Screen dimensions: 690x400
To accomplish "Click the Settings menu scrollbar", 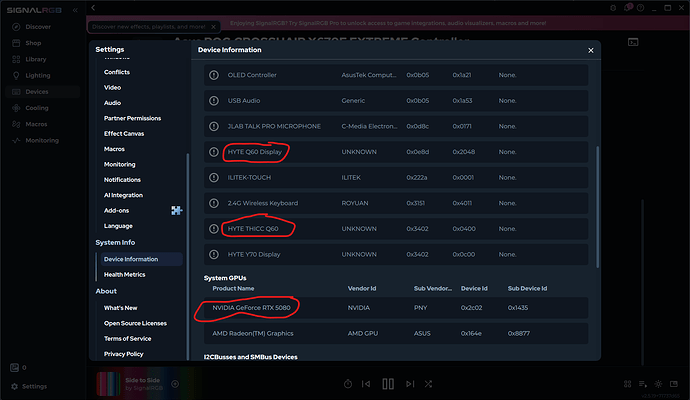I will (x=188, y=257).
